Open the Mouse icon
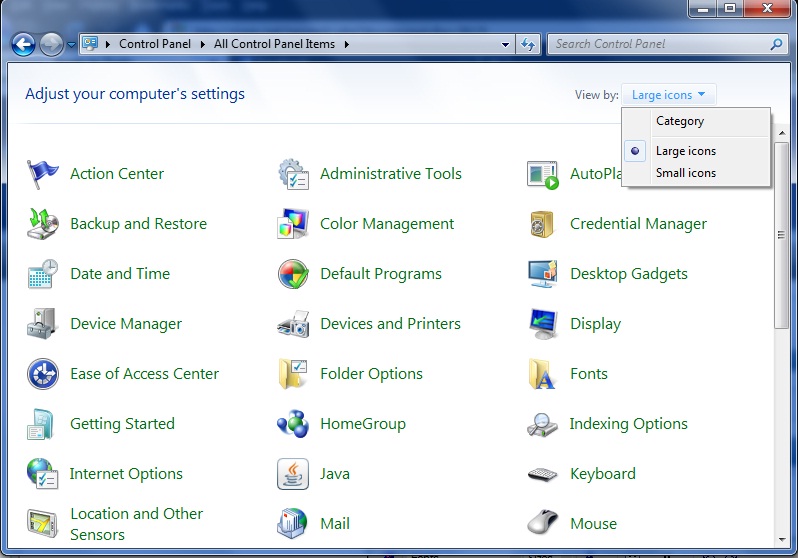This screenshot has width=798, height=558. (x=543, y=522)
